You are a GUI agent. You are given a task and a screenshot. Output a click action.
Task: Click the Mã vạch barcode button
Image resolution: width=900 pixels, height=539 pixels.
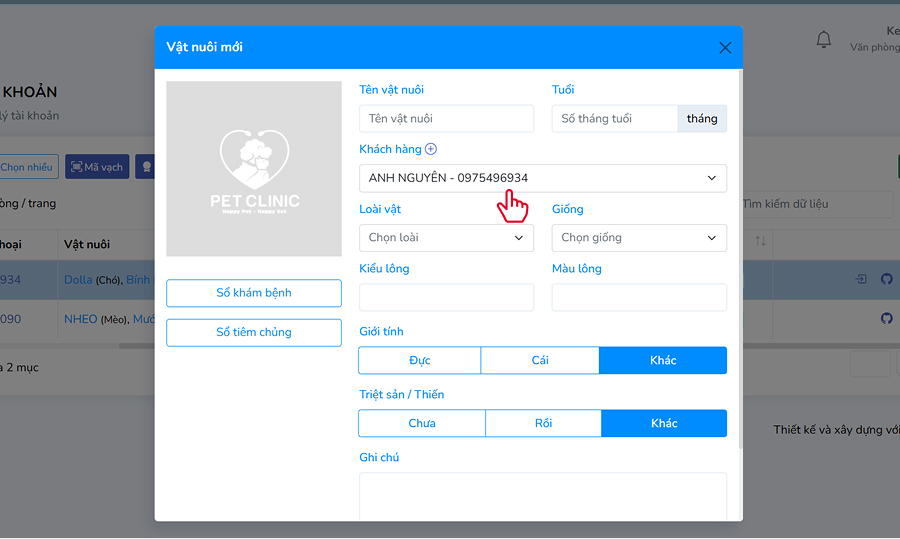(96, 167)
